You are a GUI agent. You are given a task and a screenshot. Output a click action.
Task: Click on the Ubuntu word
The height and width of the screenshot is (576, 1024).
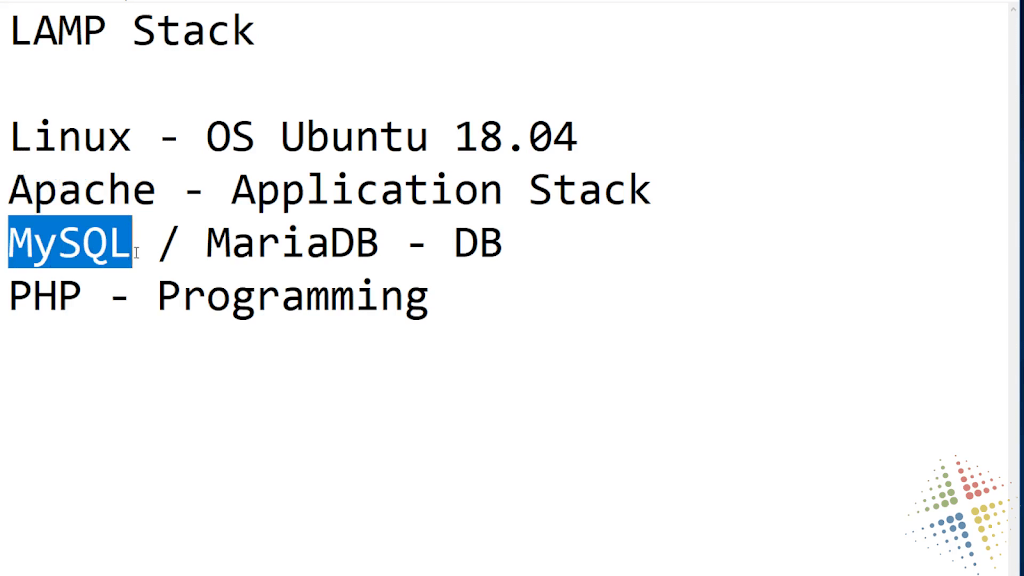click(x=353, y=137)
